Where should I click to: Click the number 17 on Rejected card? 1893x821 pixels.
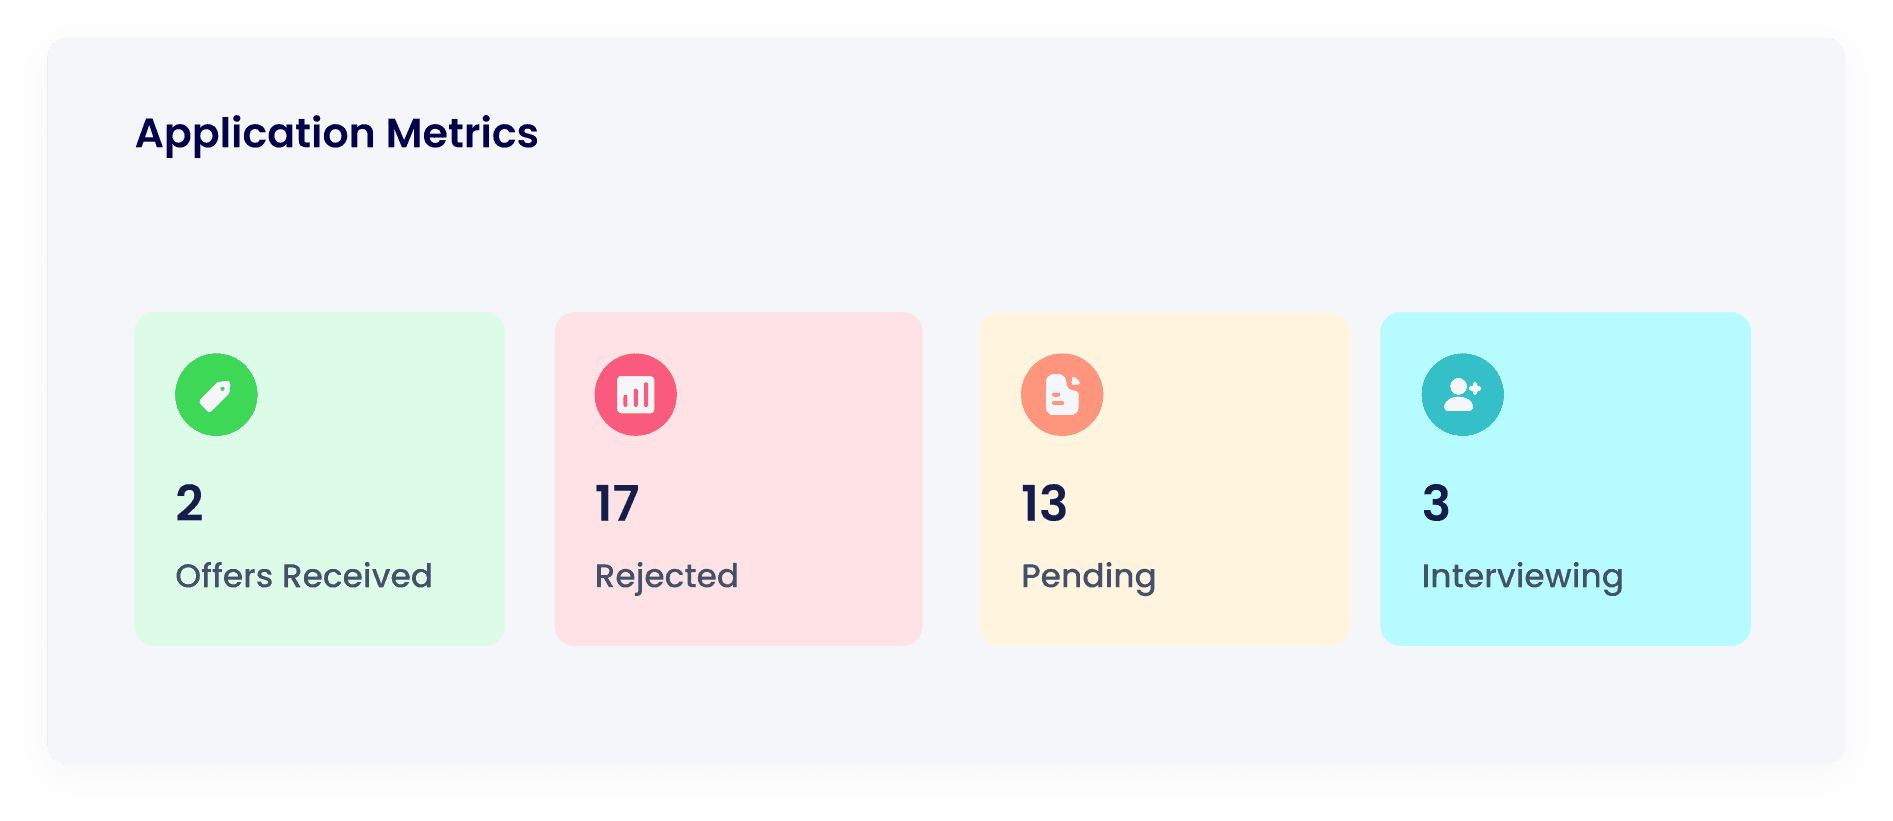pyautogui.click(x=616, y=503)
